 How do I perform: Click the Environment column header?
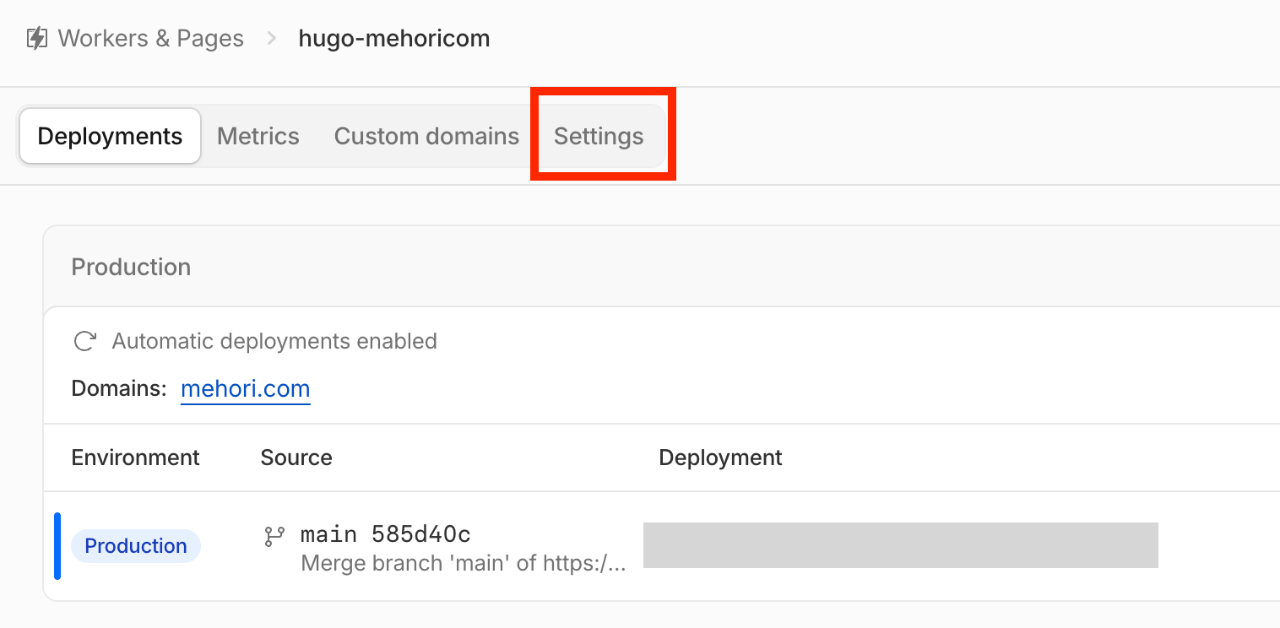point(135,458)
